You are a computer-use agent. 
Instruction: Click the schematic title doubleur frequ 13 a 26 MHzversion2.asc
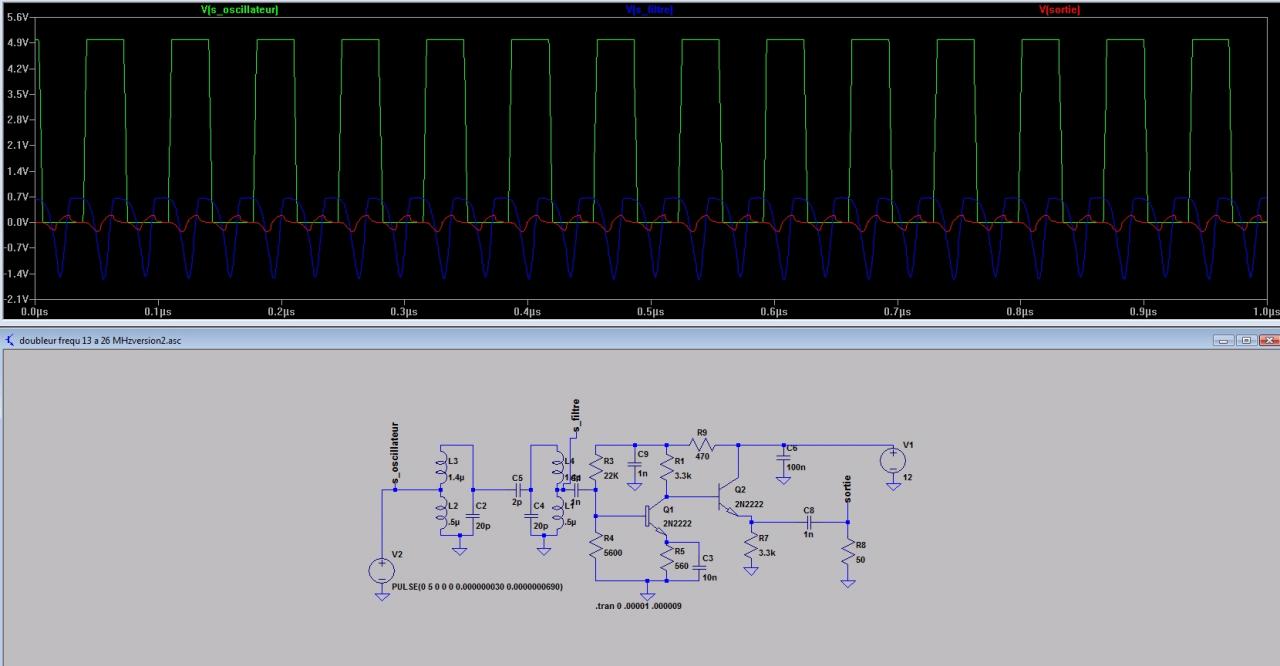(x=100, y=340)
